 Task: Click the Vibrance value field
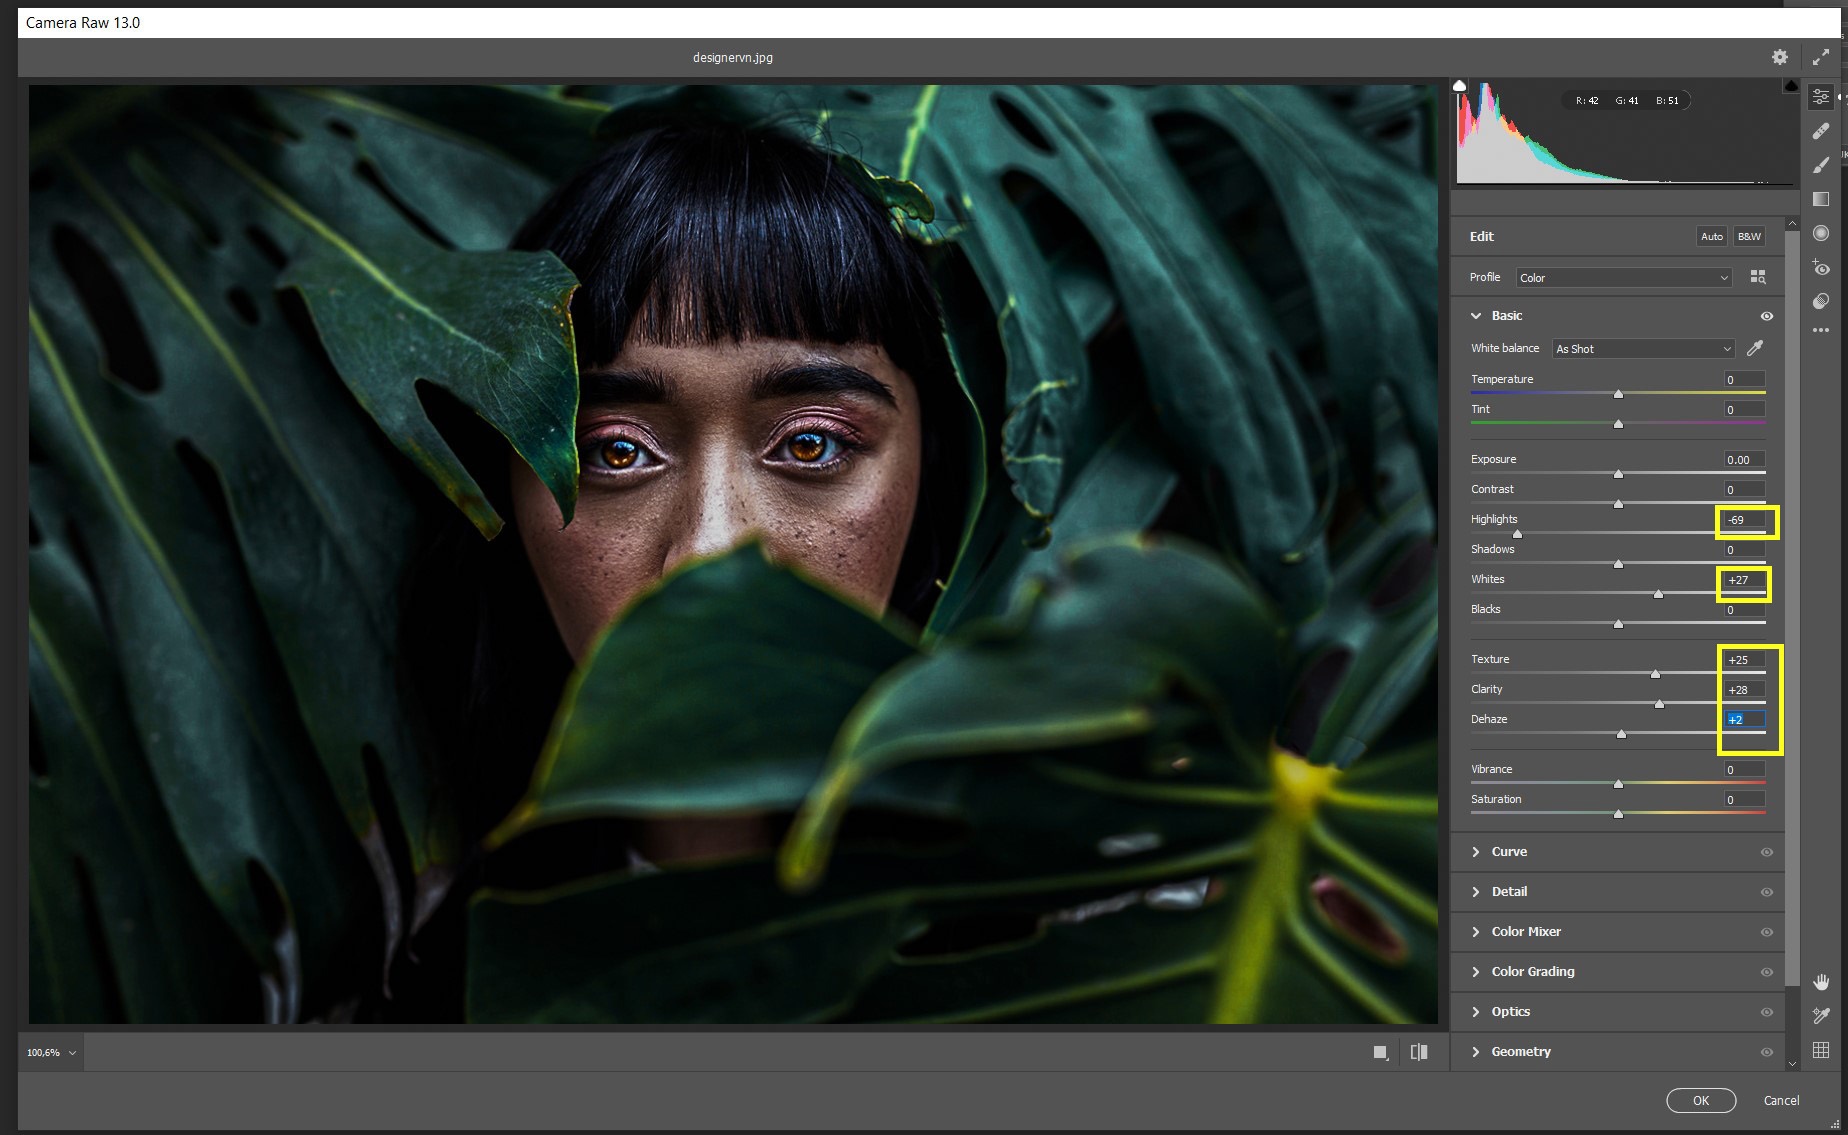[x=1745, y=770]
